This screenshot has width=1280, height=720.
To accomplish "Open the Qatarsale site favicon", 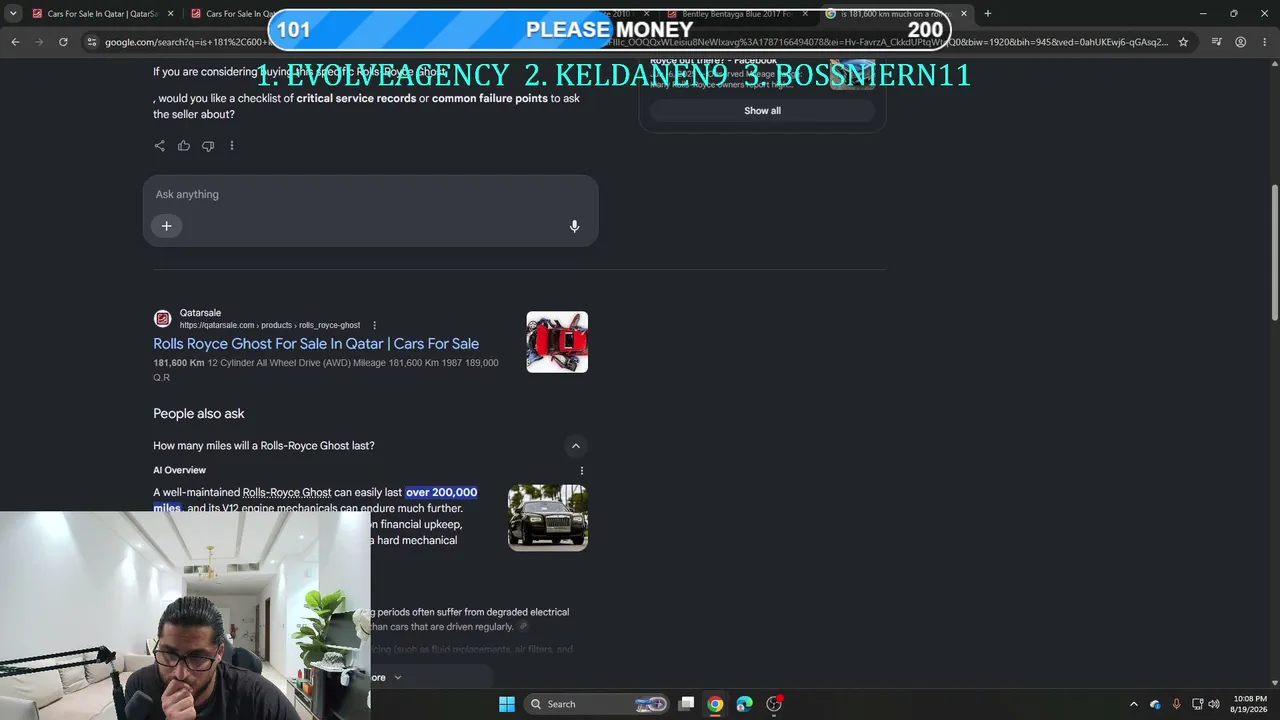I will click(x=162, y=319).
